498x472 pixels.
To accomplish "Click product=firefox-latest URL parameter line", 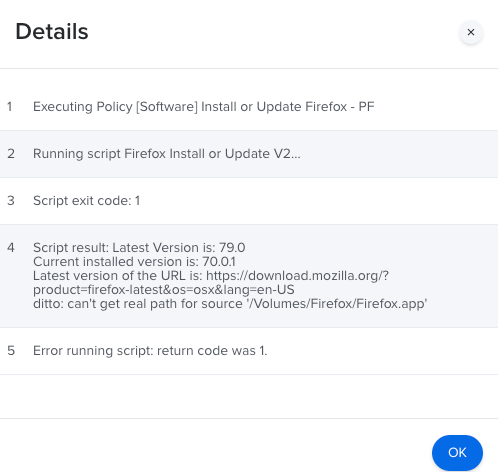I will 164,290.
